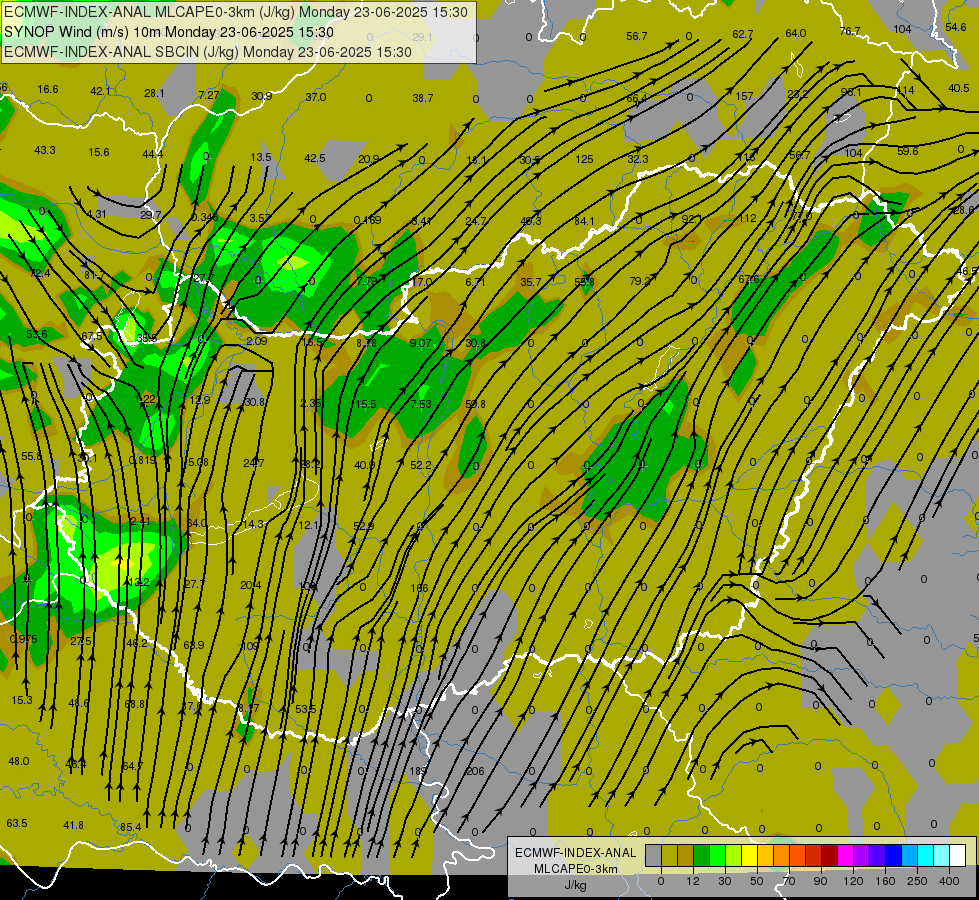Click the map value 166
979x900 pixels.
pyautogui.click(x=420, y=588)
